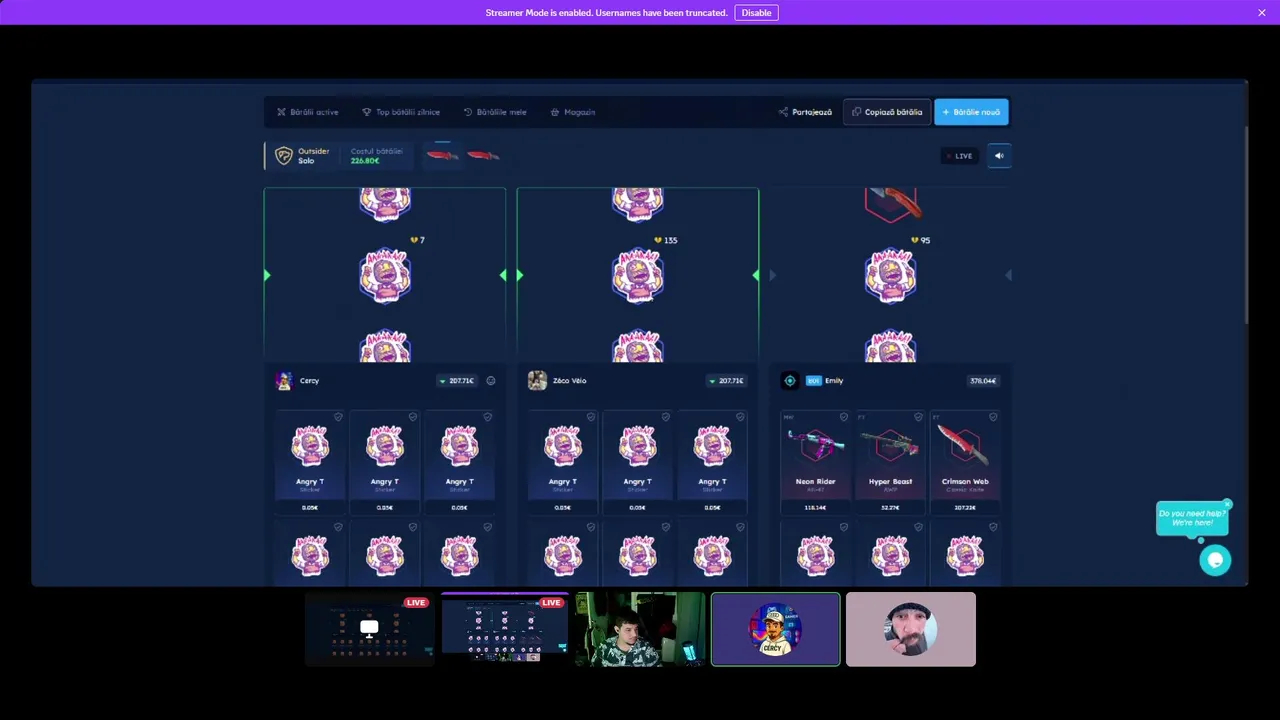The image size is (1280, 720).
Task: Start a new battle with Bătălie nouă
Action: click(x=971, y=112)
